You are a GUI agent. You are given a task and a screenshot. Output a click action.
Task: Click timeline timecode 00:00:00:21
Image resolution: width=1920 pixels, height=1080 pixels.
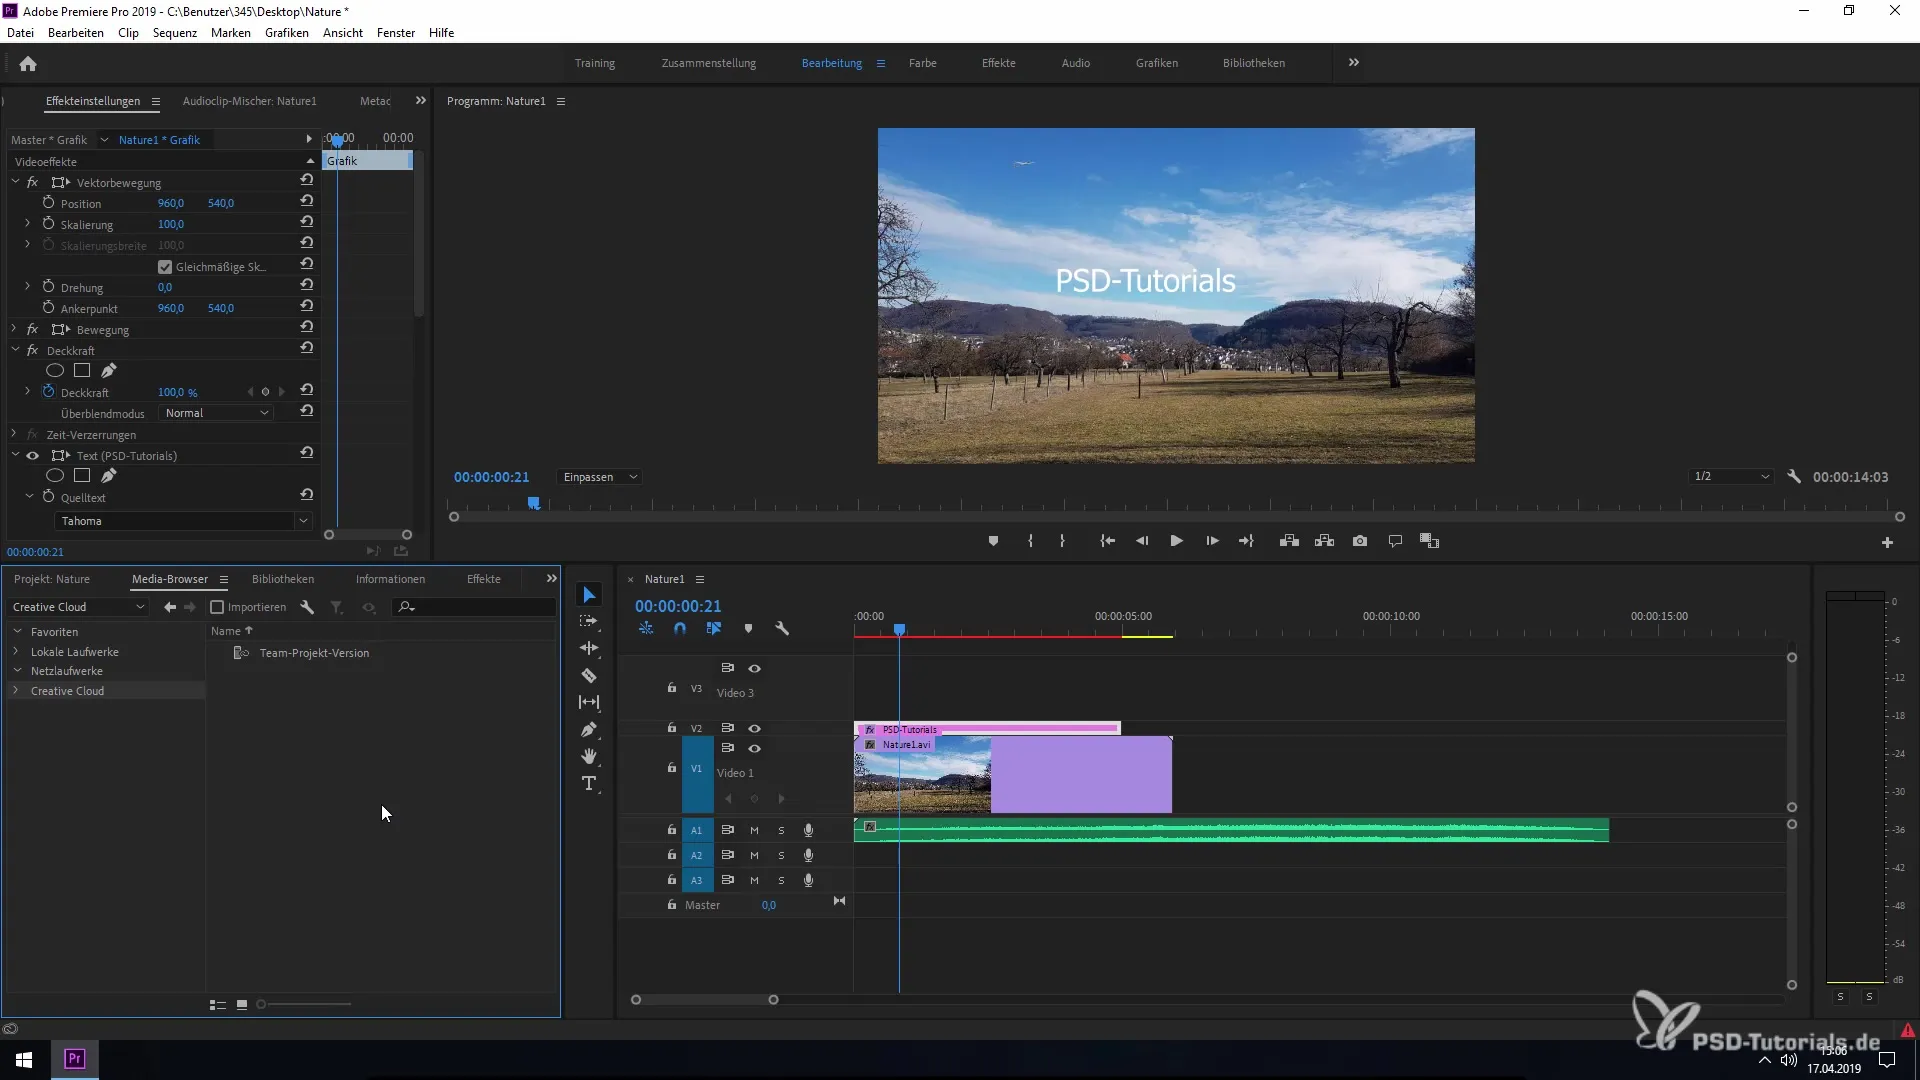click(678, 606)
